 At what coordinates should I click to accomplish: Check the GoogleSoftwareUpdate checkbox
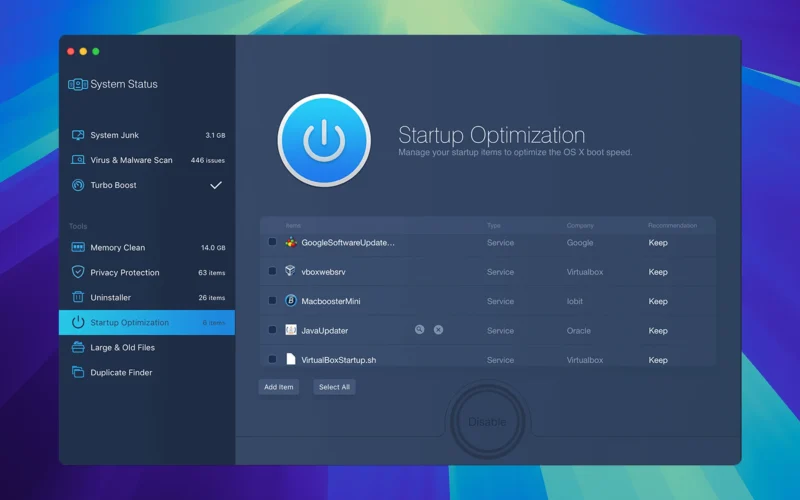pyautogui.click(x=272, y=242)
